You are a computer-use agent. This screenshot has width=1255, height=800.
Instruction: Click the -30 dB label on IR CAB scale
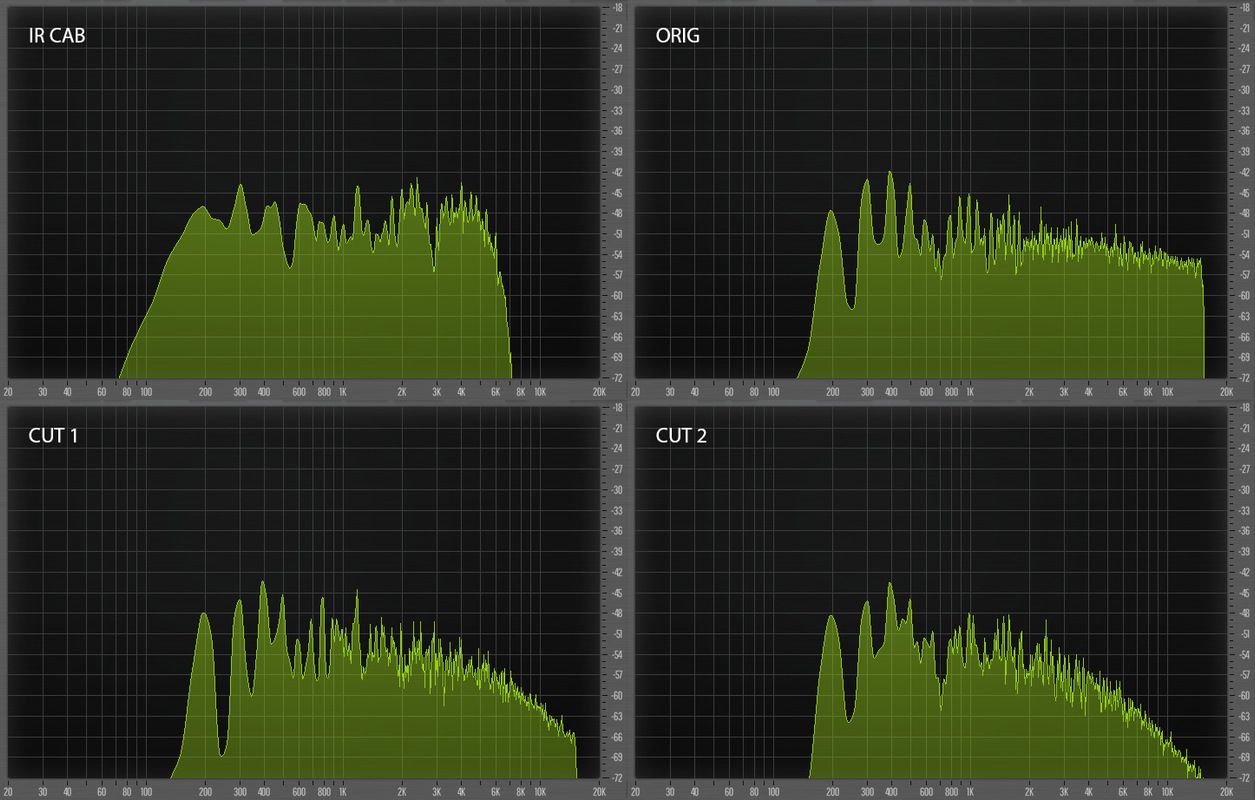[x=617, y=90]
